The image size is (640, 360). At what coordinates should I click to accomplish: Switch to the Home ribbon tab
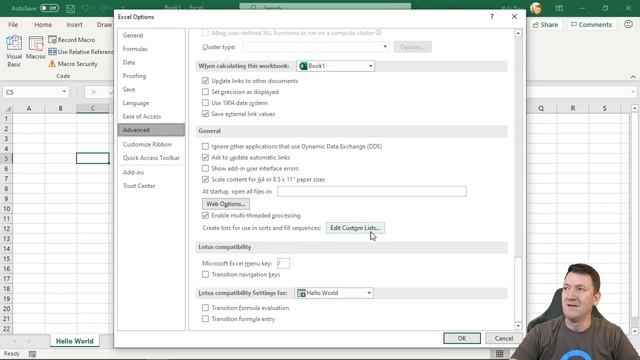(43, 24)
